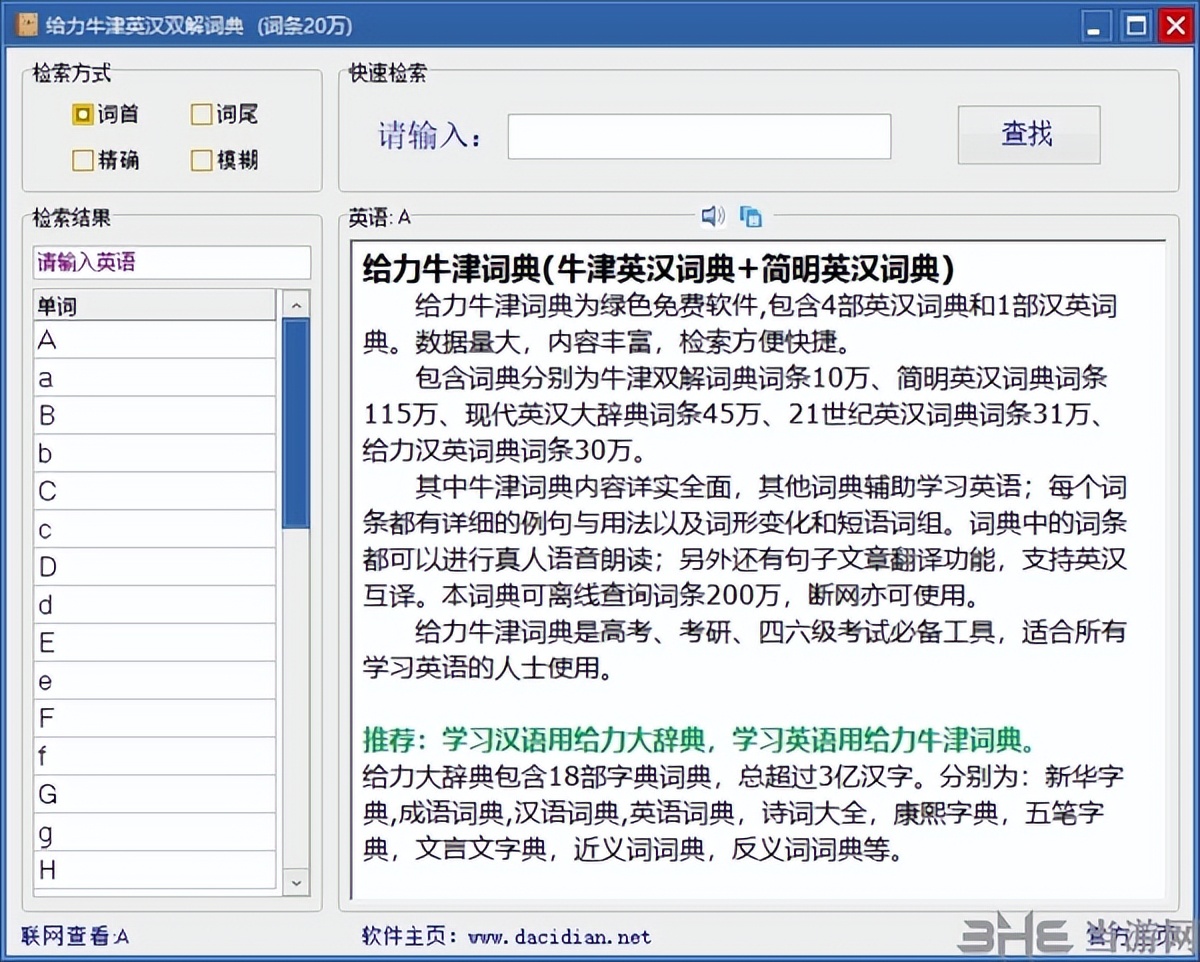This screenshot has height=962, width=1200.
Task: Select uppercase 'C' in word list
Action: 154,491
